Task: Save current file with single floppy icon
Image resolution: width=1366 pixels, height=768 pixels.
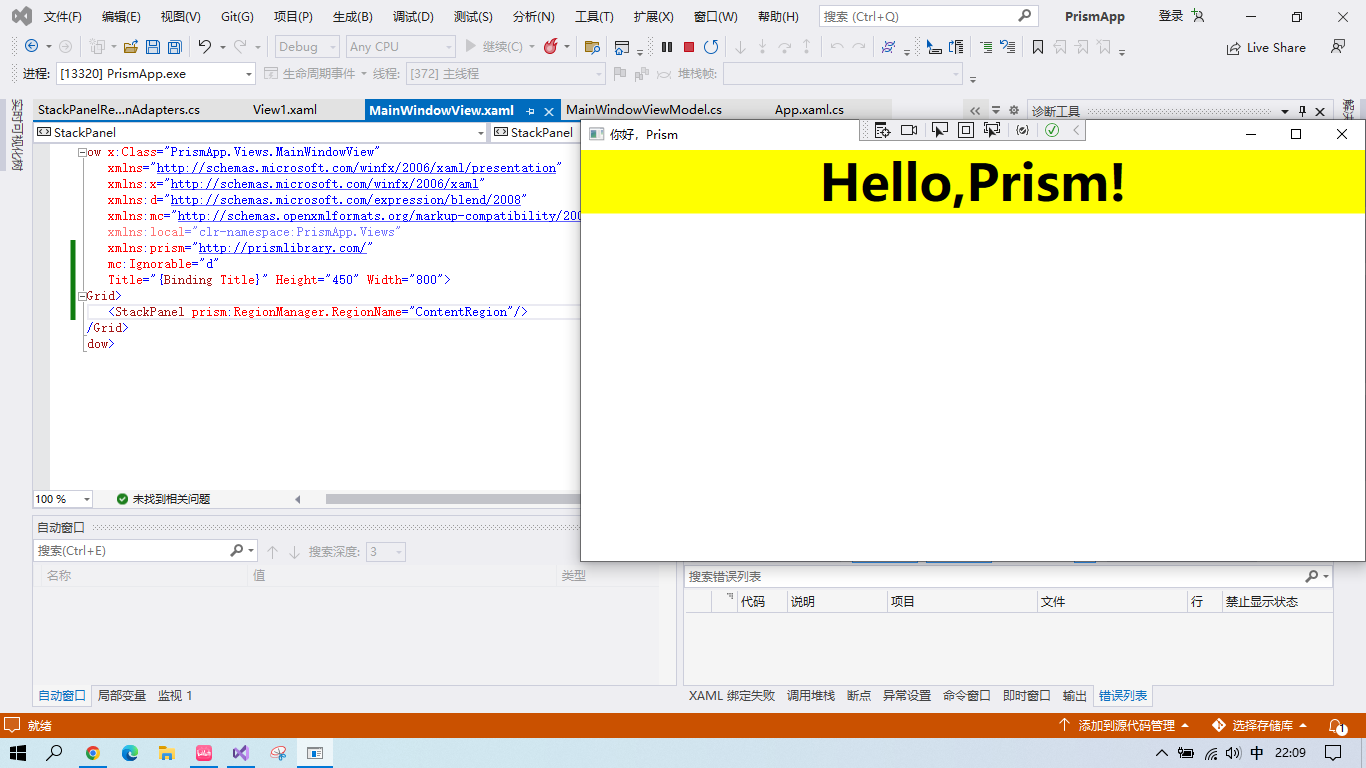Action: 153,47
